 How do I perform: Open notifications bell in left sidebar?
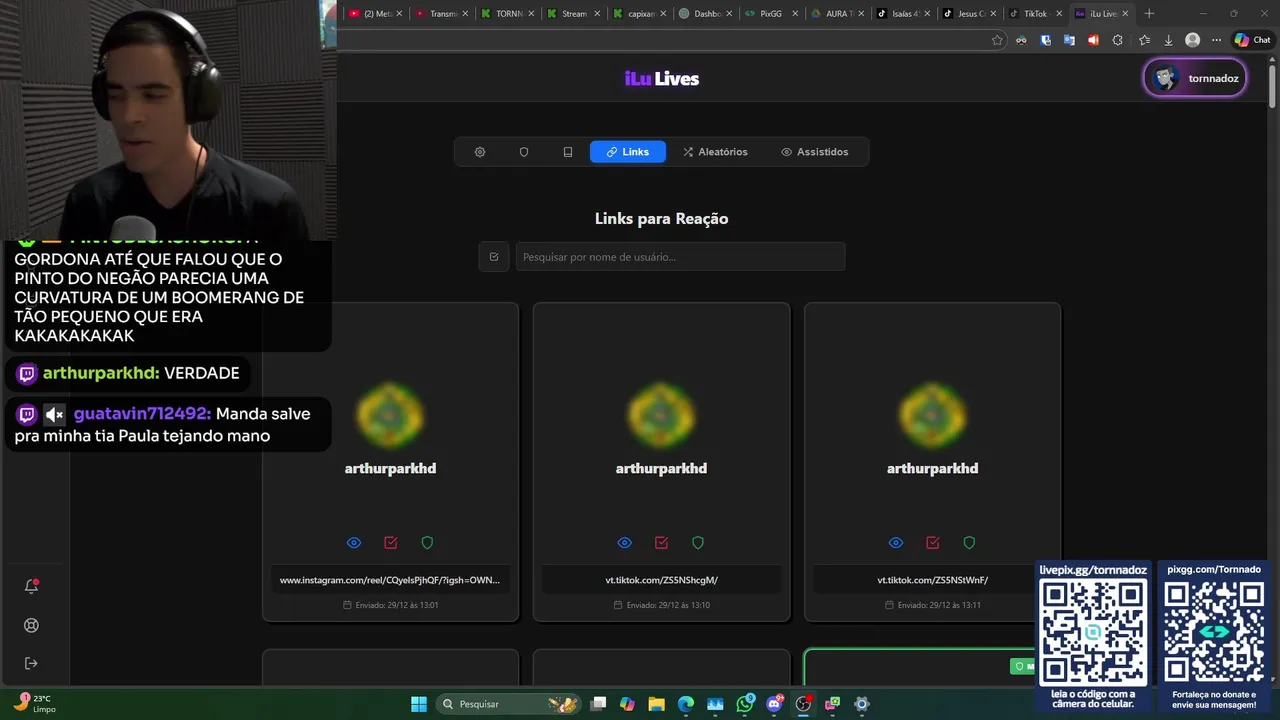tap(31, 587)
